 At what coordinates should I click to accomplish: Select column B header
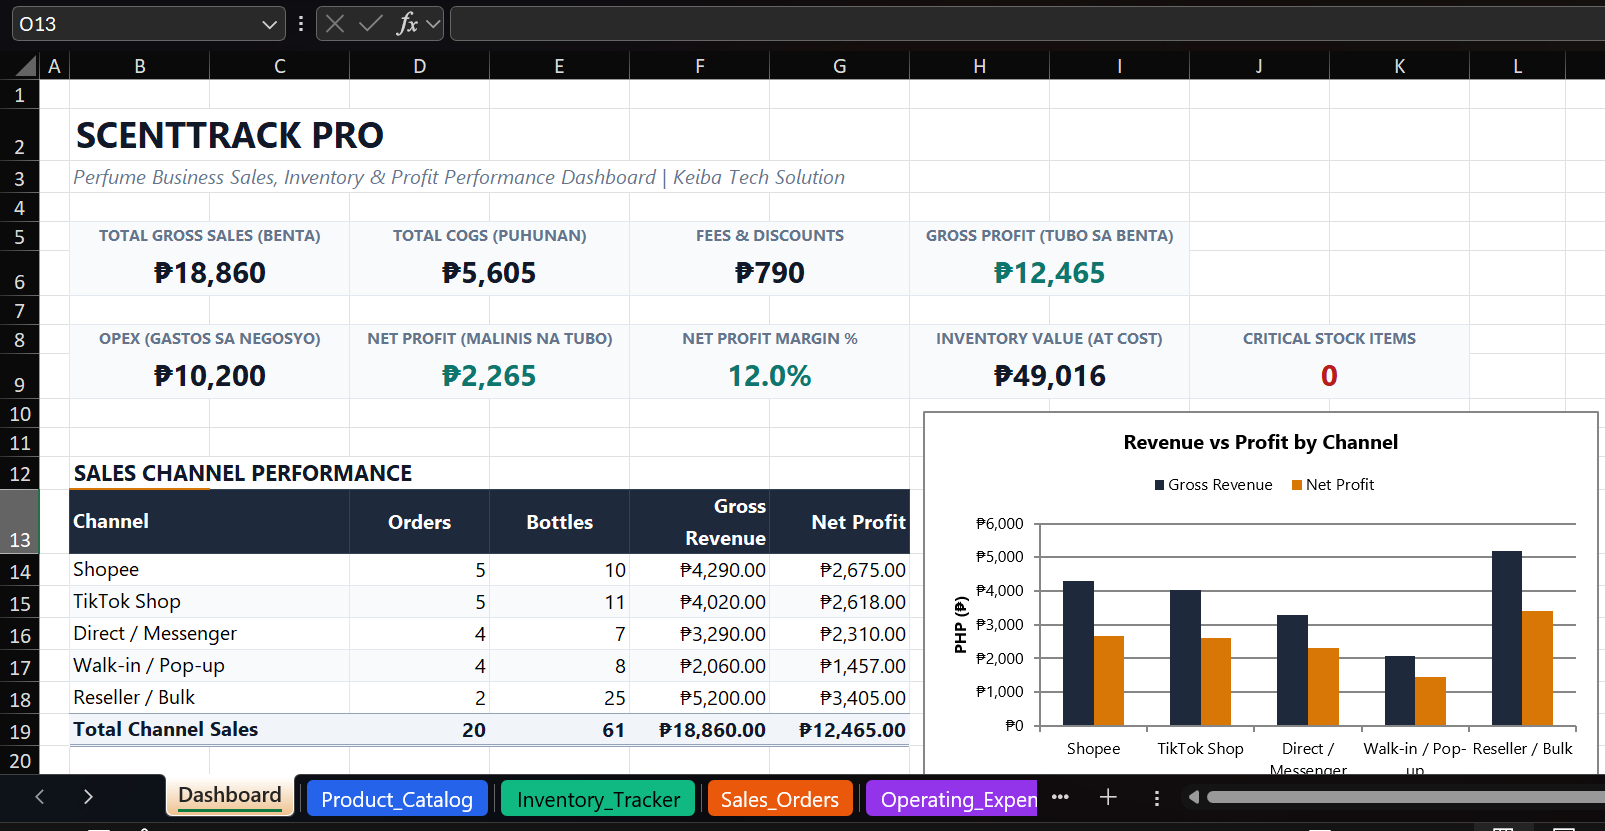(x=140, y=66)
